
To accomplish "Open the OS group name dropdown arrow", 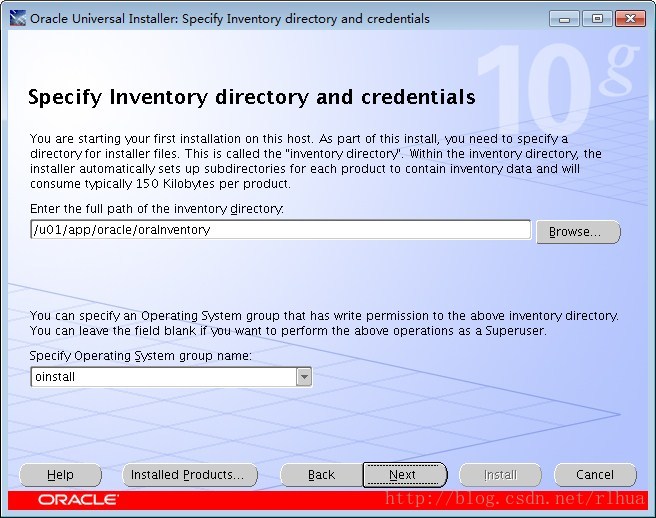I will coord(304,377).
